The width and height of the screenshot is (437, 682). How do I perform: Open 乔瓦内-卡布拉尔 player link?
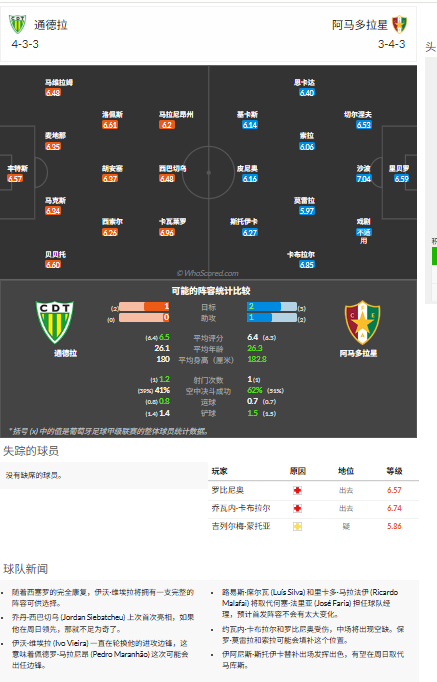pos(241,508)
